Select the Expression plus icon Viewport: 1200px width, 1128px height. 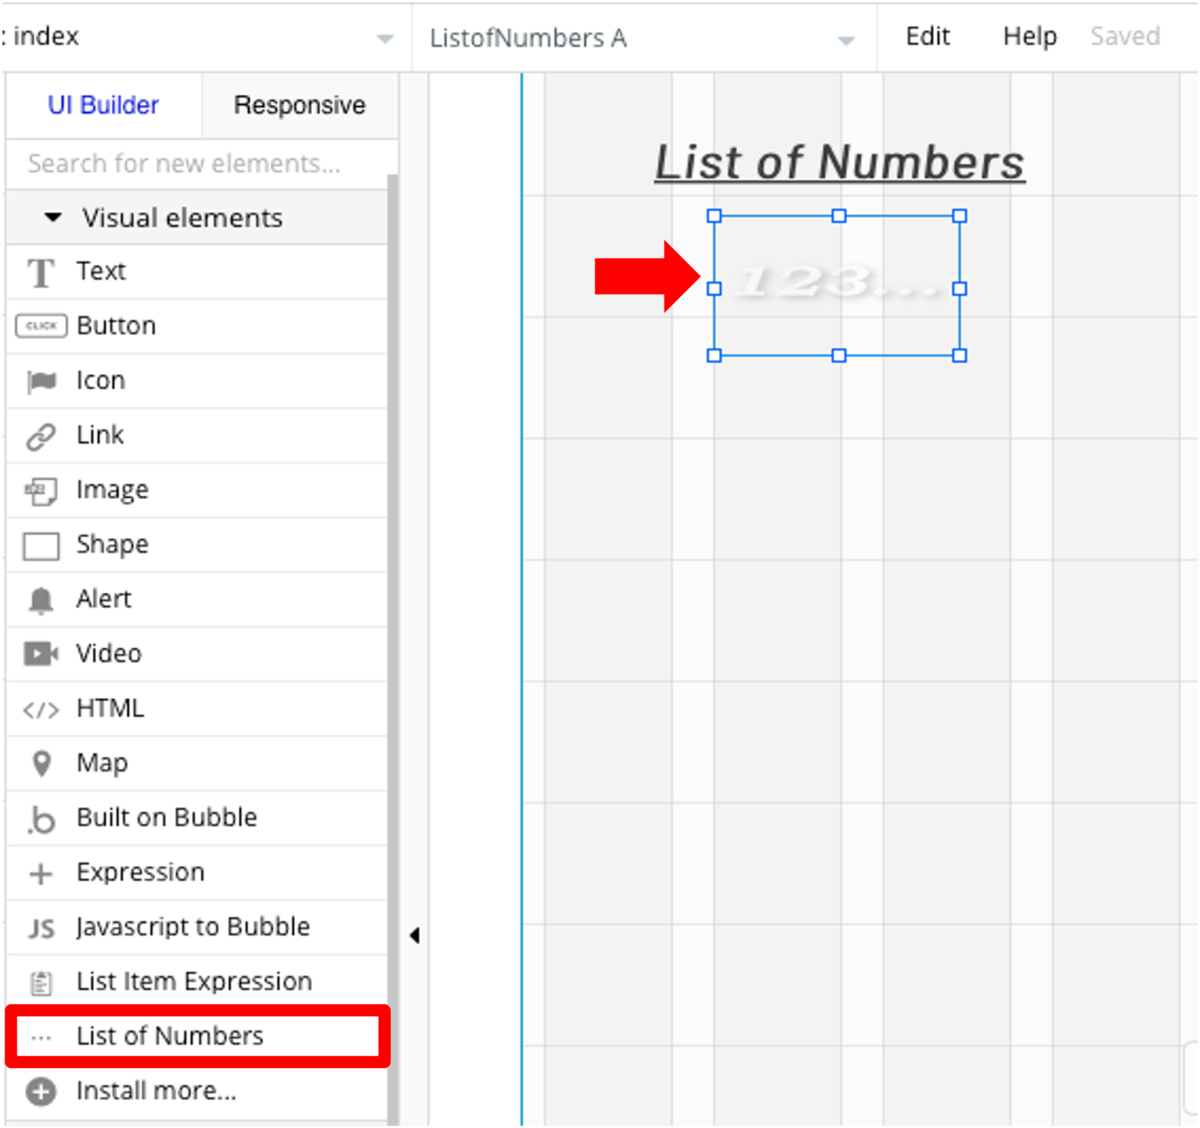[41, 874]
